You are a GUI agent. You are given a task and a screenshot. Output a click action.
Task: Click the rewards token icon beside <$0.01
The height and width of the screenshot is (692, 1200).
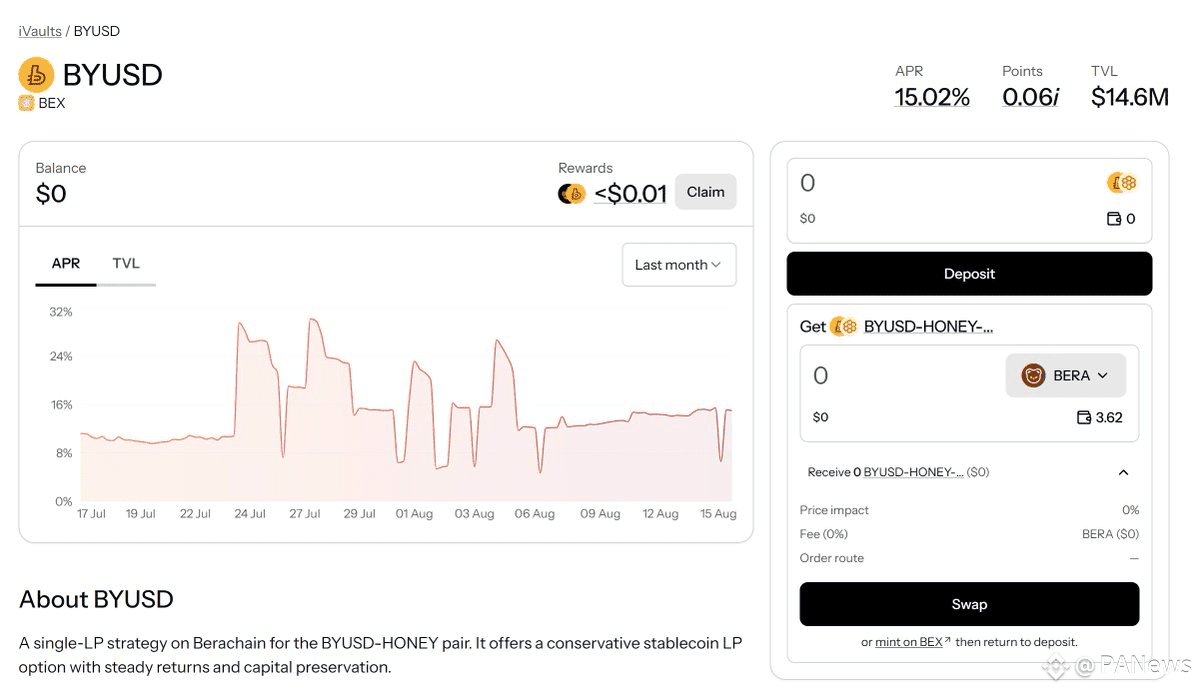point(572,193)
